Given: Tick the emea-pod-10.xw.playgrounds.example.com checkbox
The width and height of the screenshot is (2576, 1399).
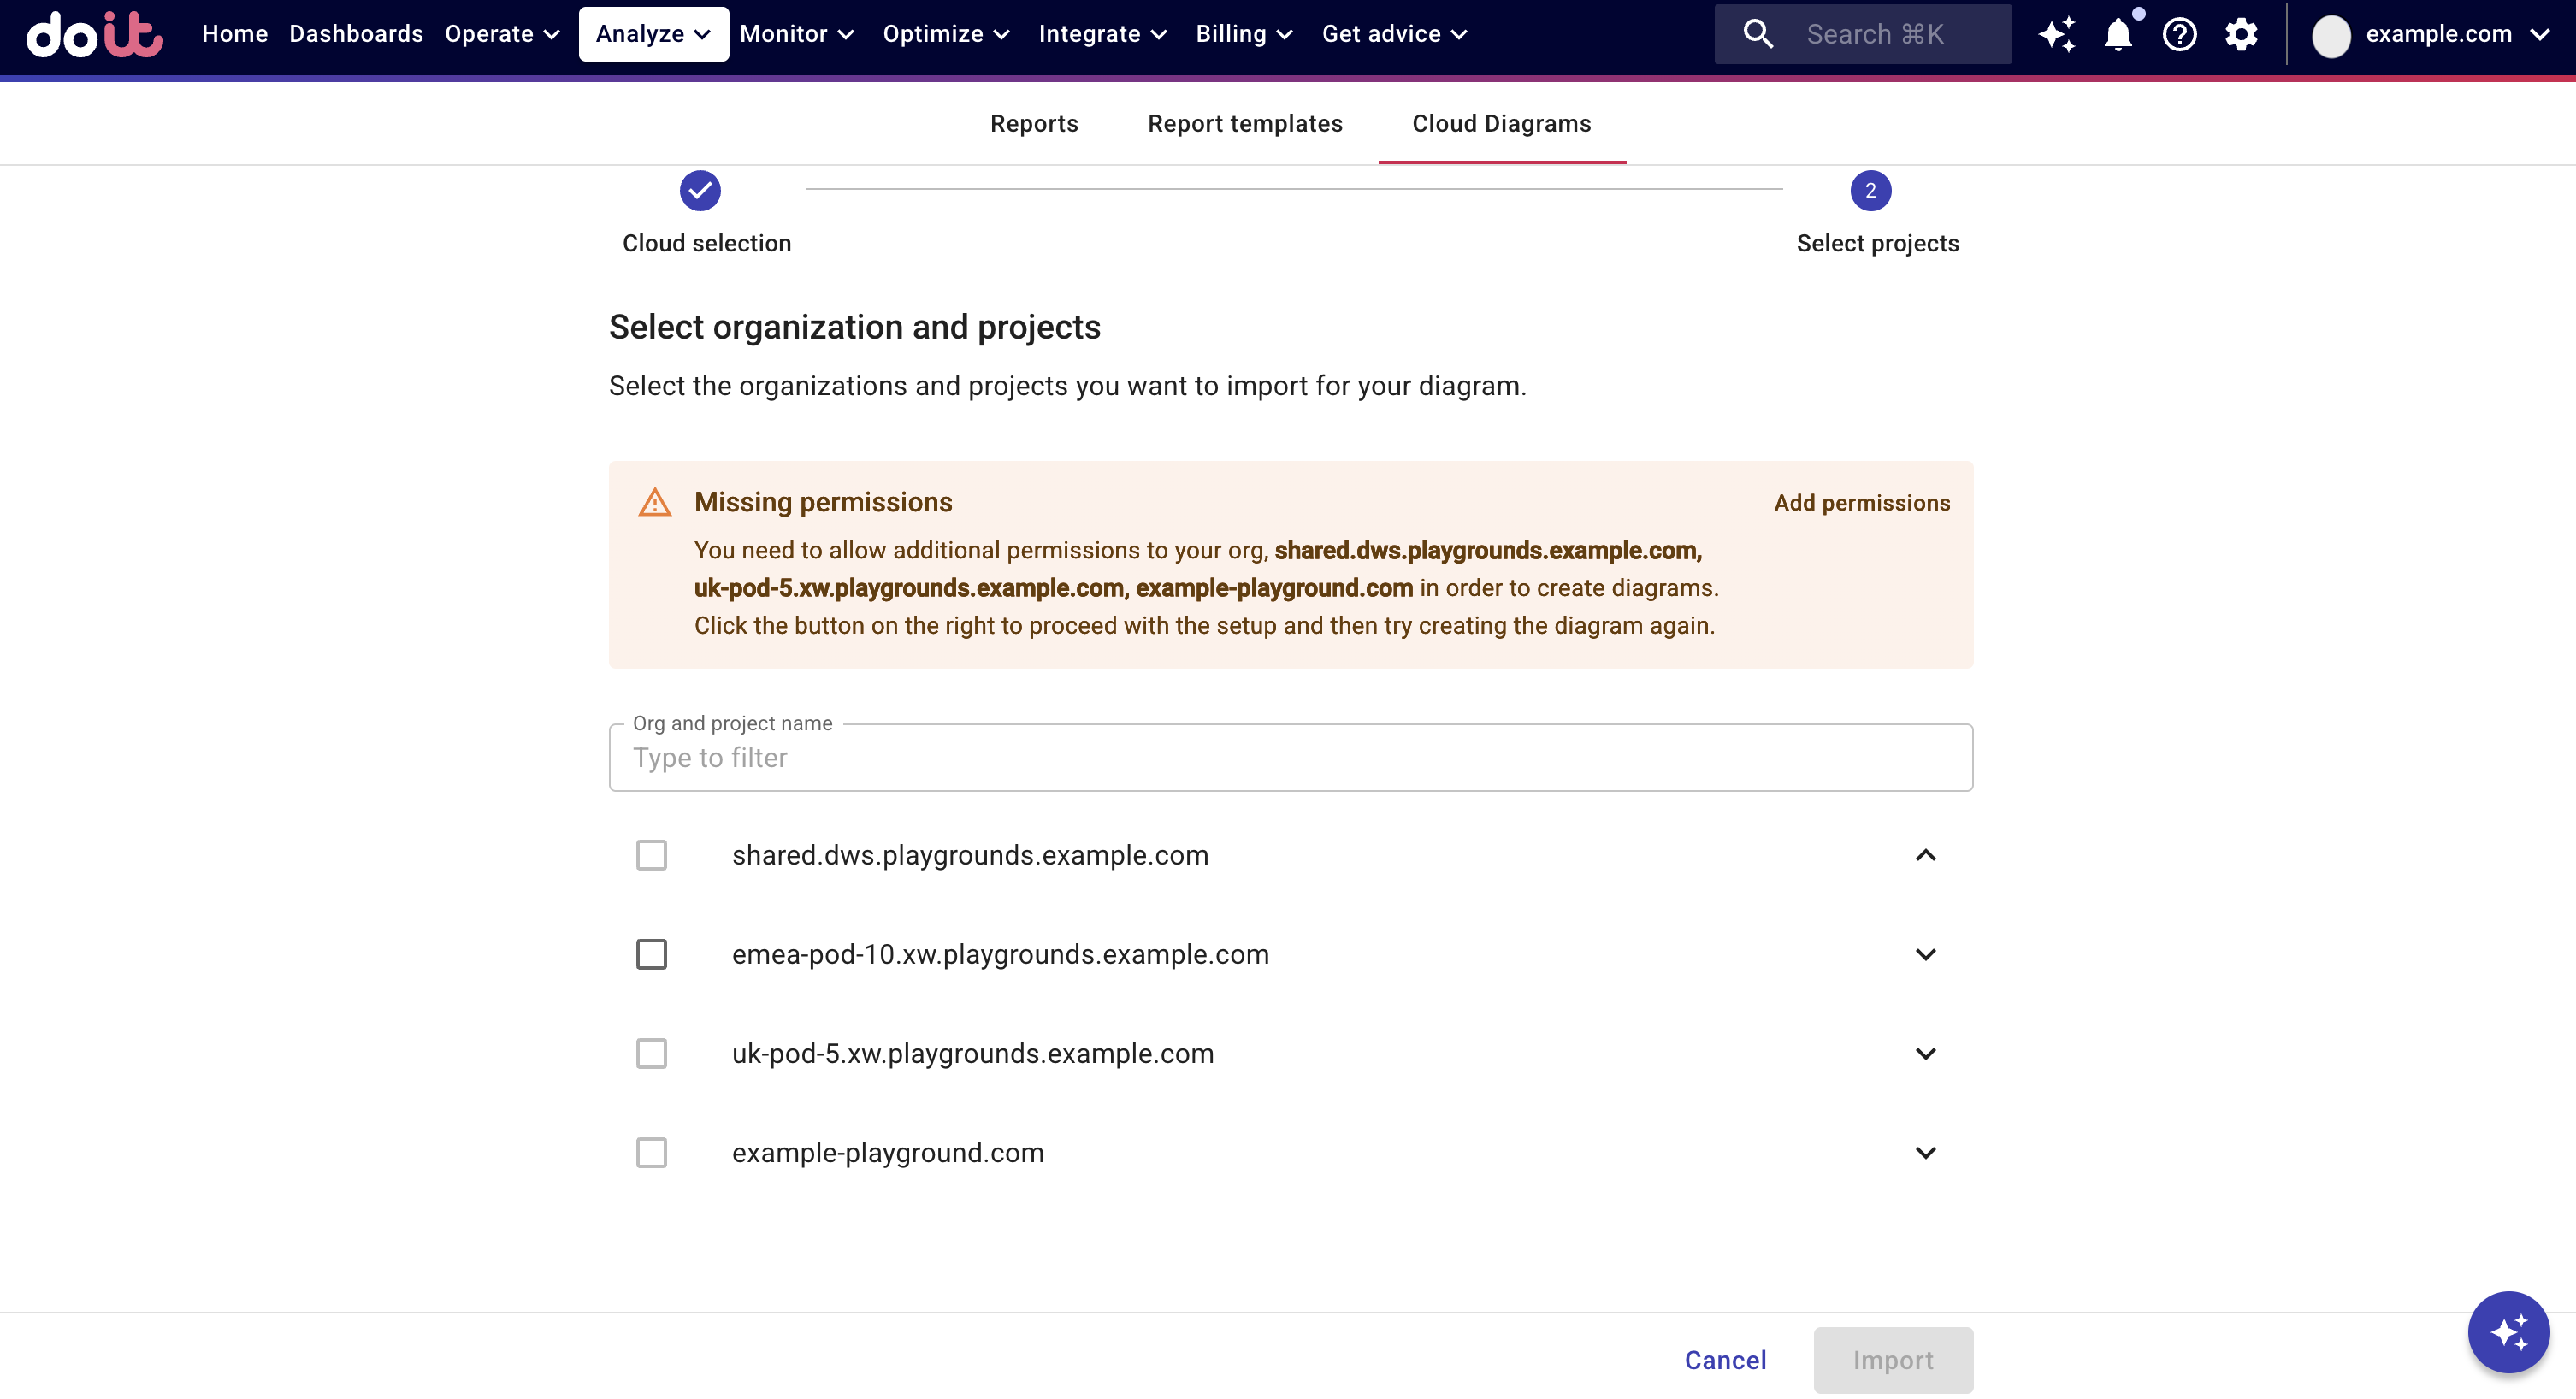Looking at the screenshot, I should (x=651, y=954).
